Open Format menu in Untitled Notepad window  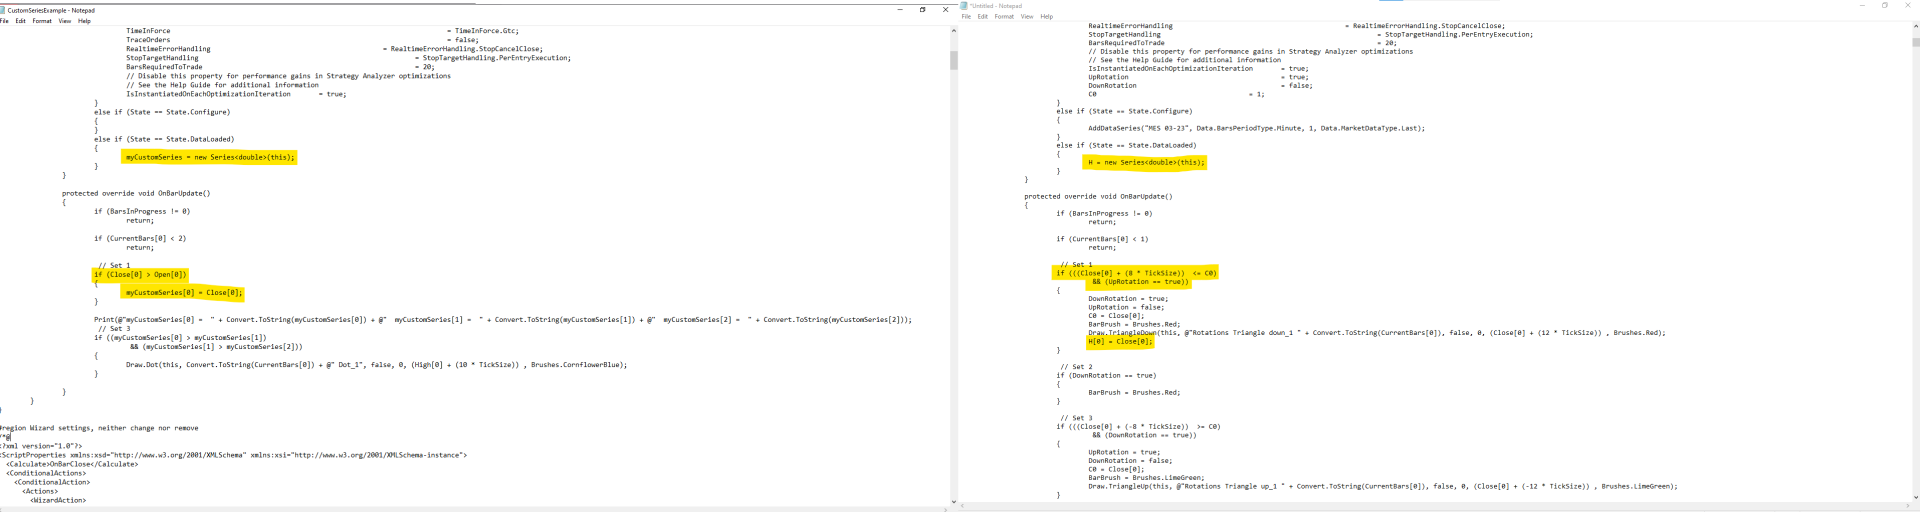coord(1004,16)
